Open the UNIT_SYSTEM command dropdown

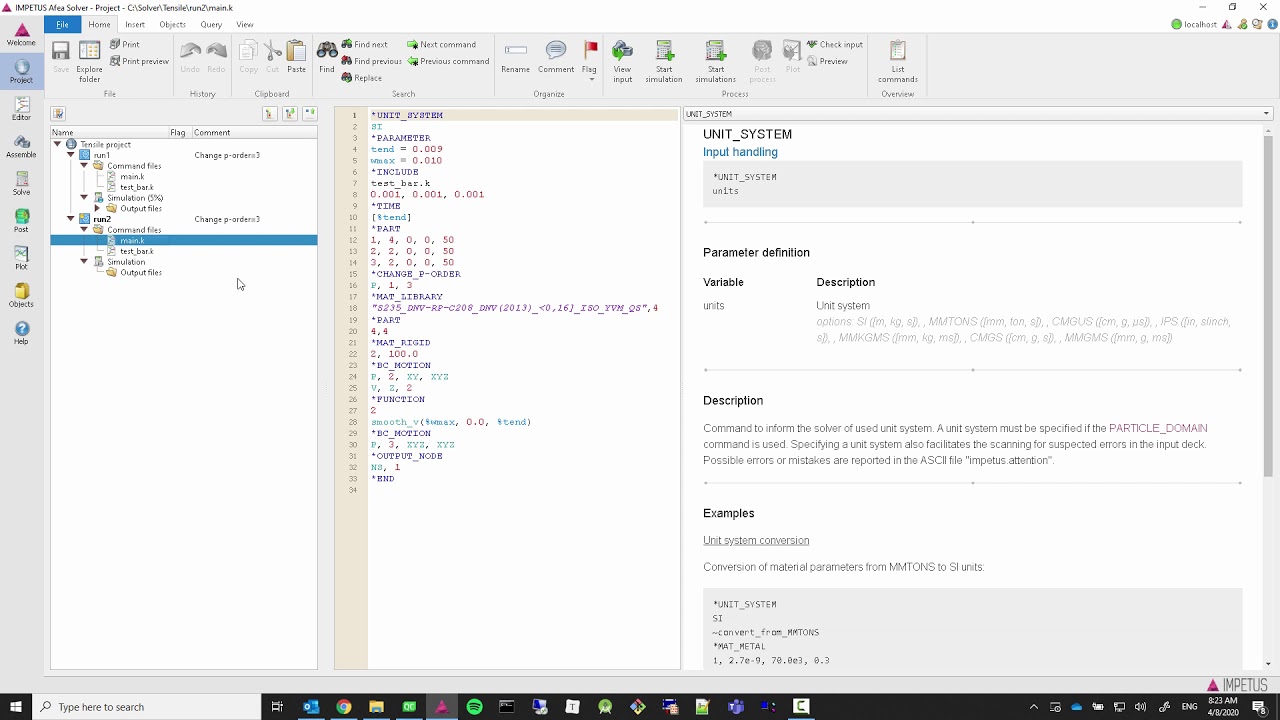1266,114
